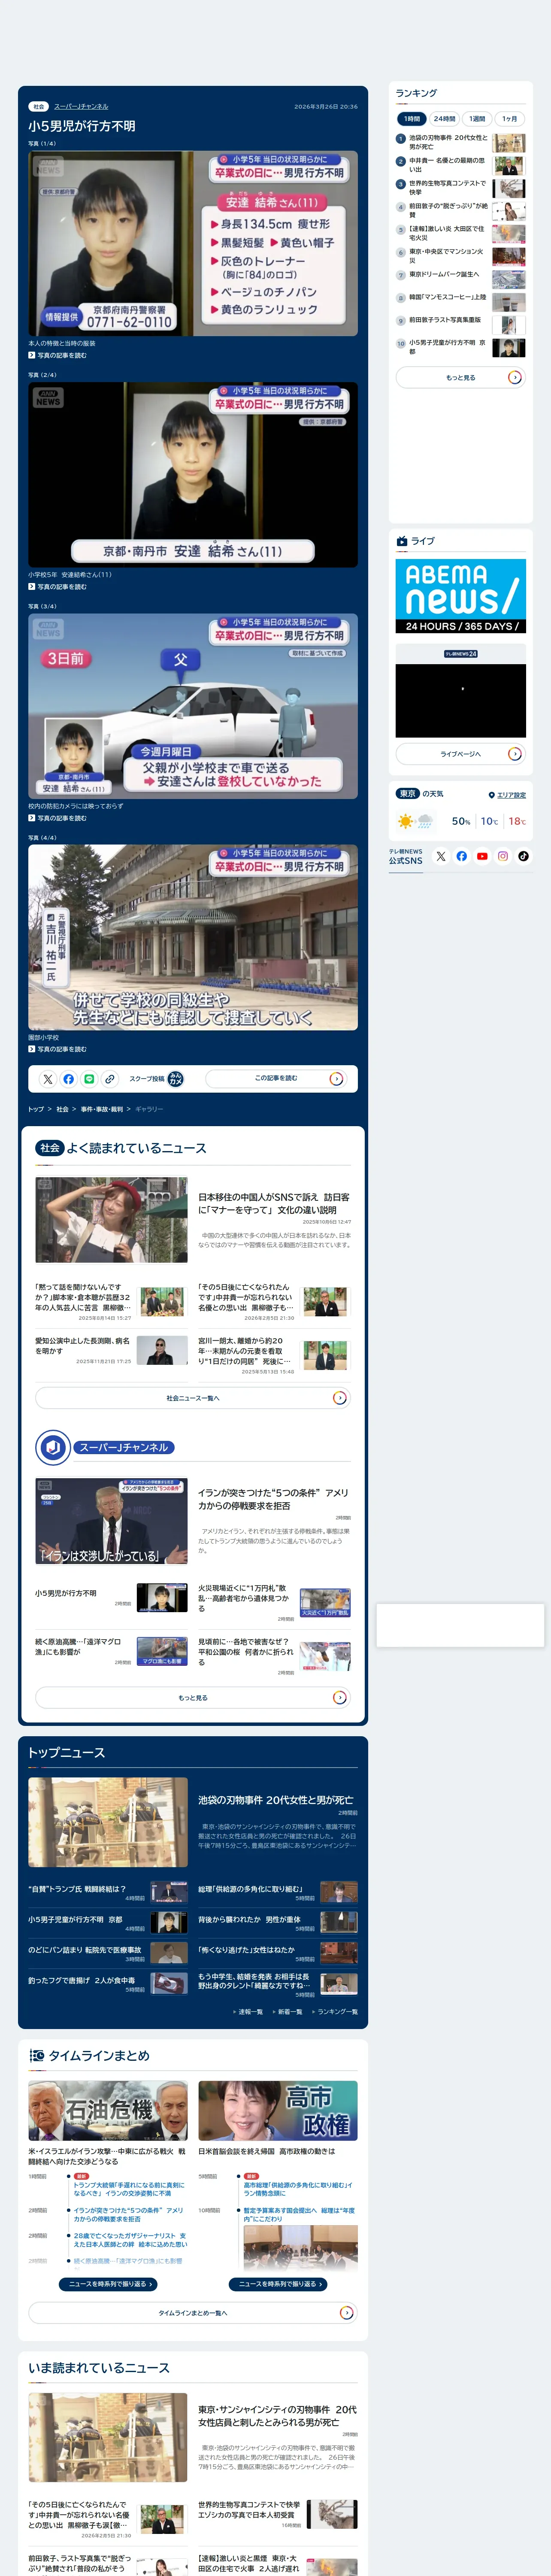Viewport: 551px width, 2576px height.
Task: Open headline 東京・サンシャインシティの刃物事件
Action: [x=277, y=2416]
